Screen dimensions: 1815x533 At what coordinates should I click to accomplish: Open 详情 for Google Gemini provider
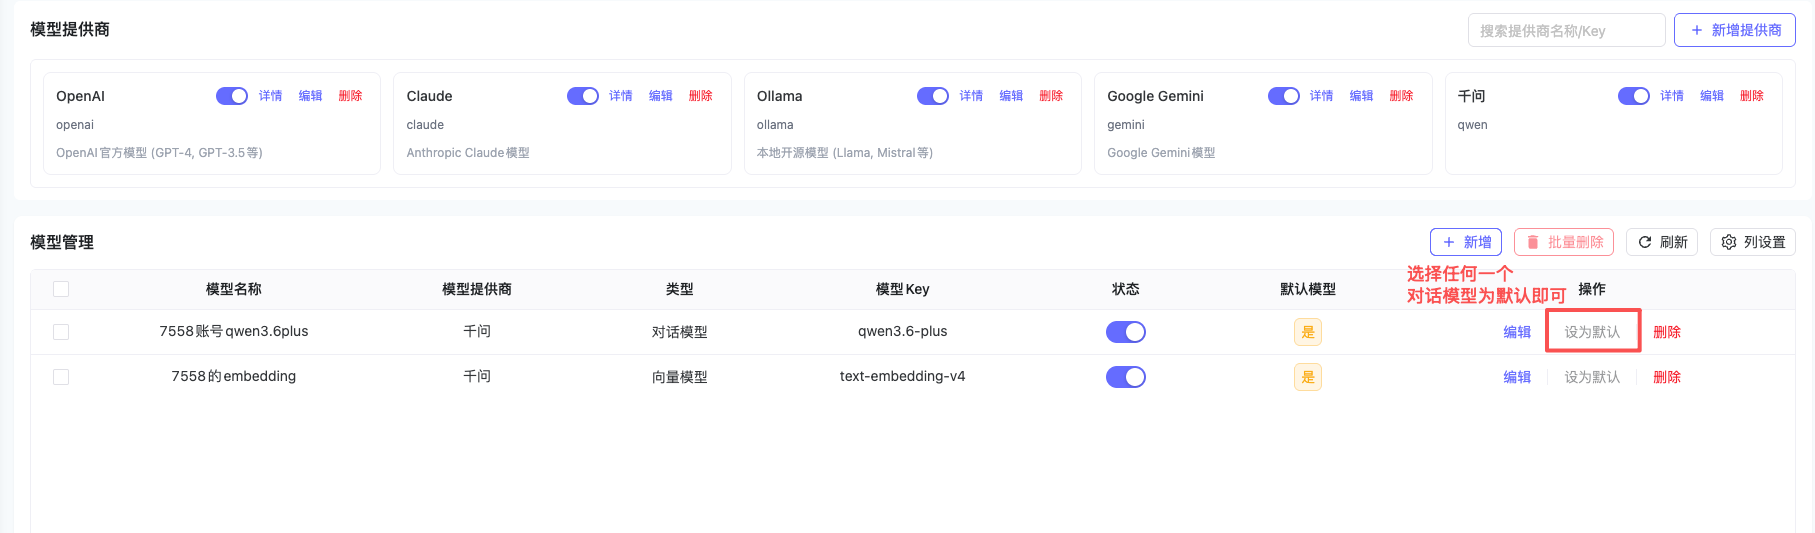coord(1322,96)
